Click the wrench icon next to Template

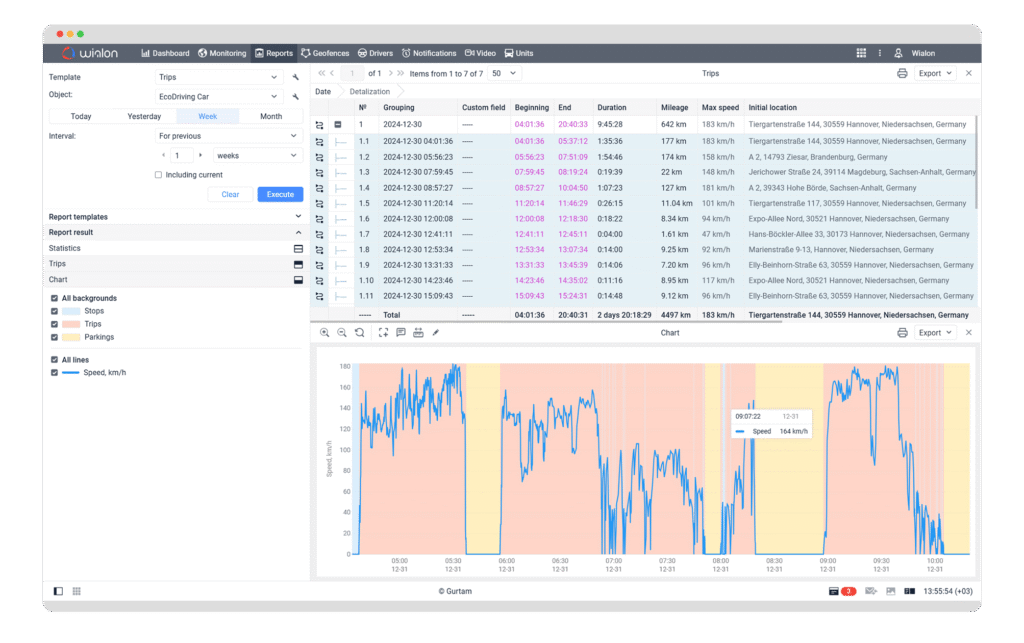point(296,77)
